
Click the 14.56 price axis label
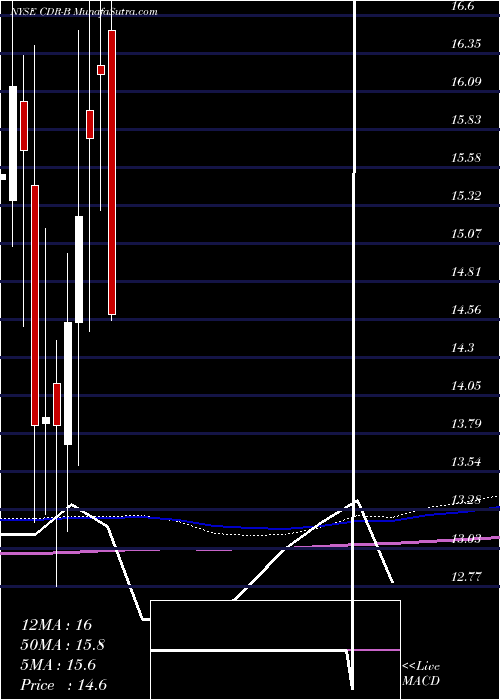pos(466,309)
